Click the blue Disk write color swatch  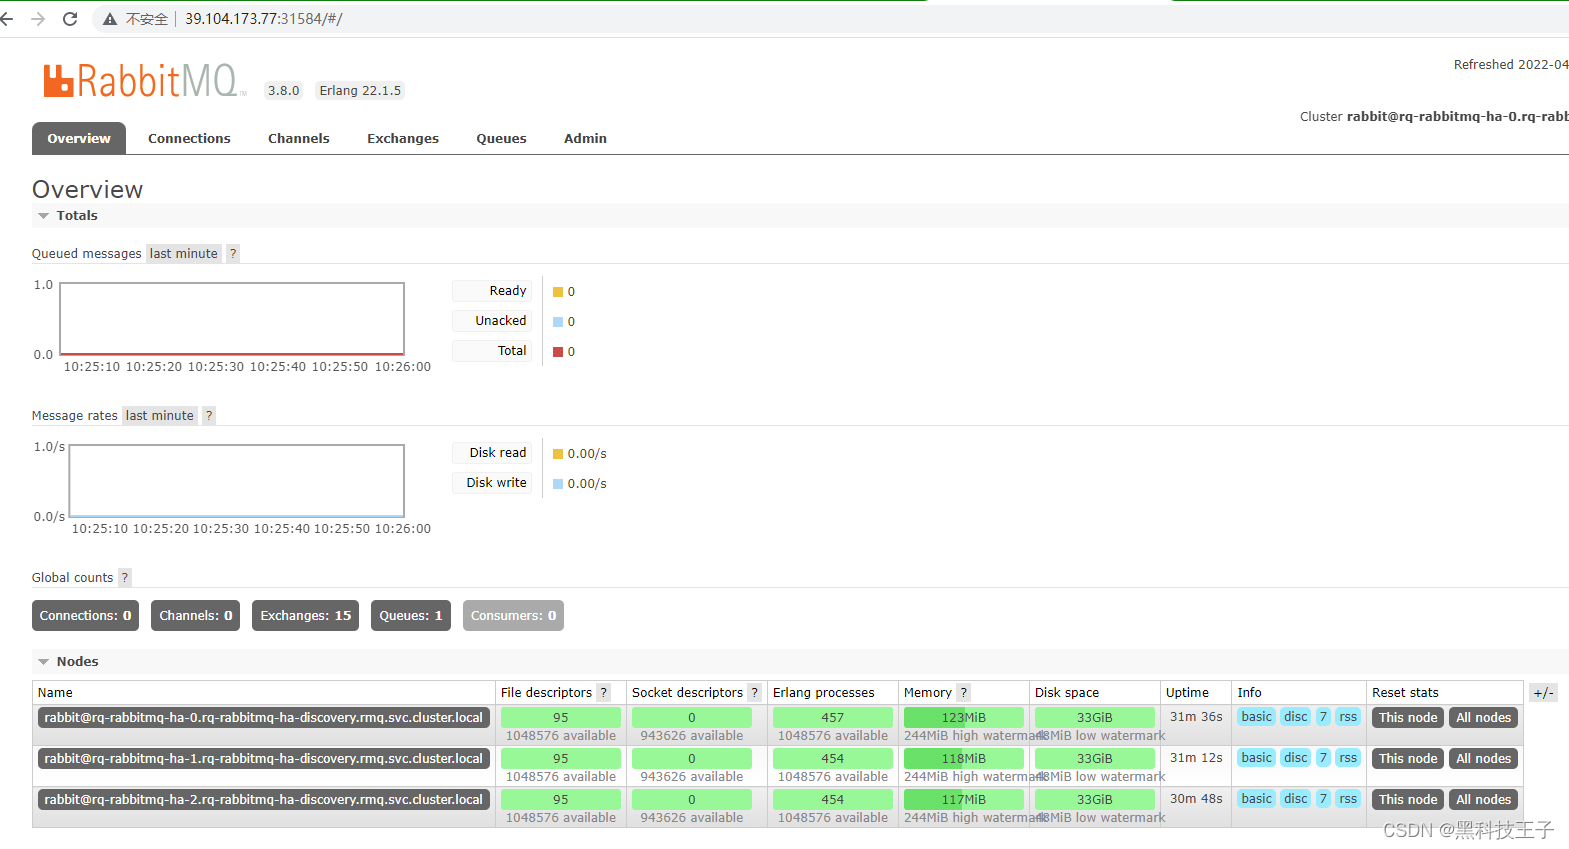point(558,484)
